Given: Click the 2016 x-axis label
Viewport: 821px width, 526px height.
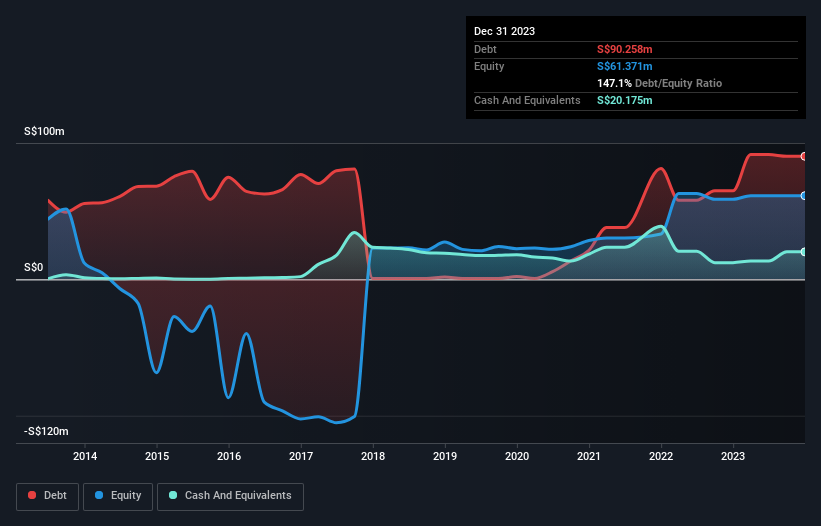Looking at the screenshot, I should click(229, 456).
